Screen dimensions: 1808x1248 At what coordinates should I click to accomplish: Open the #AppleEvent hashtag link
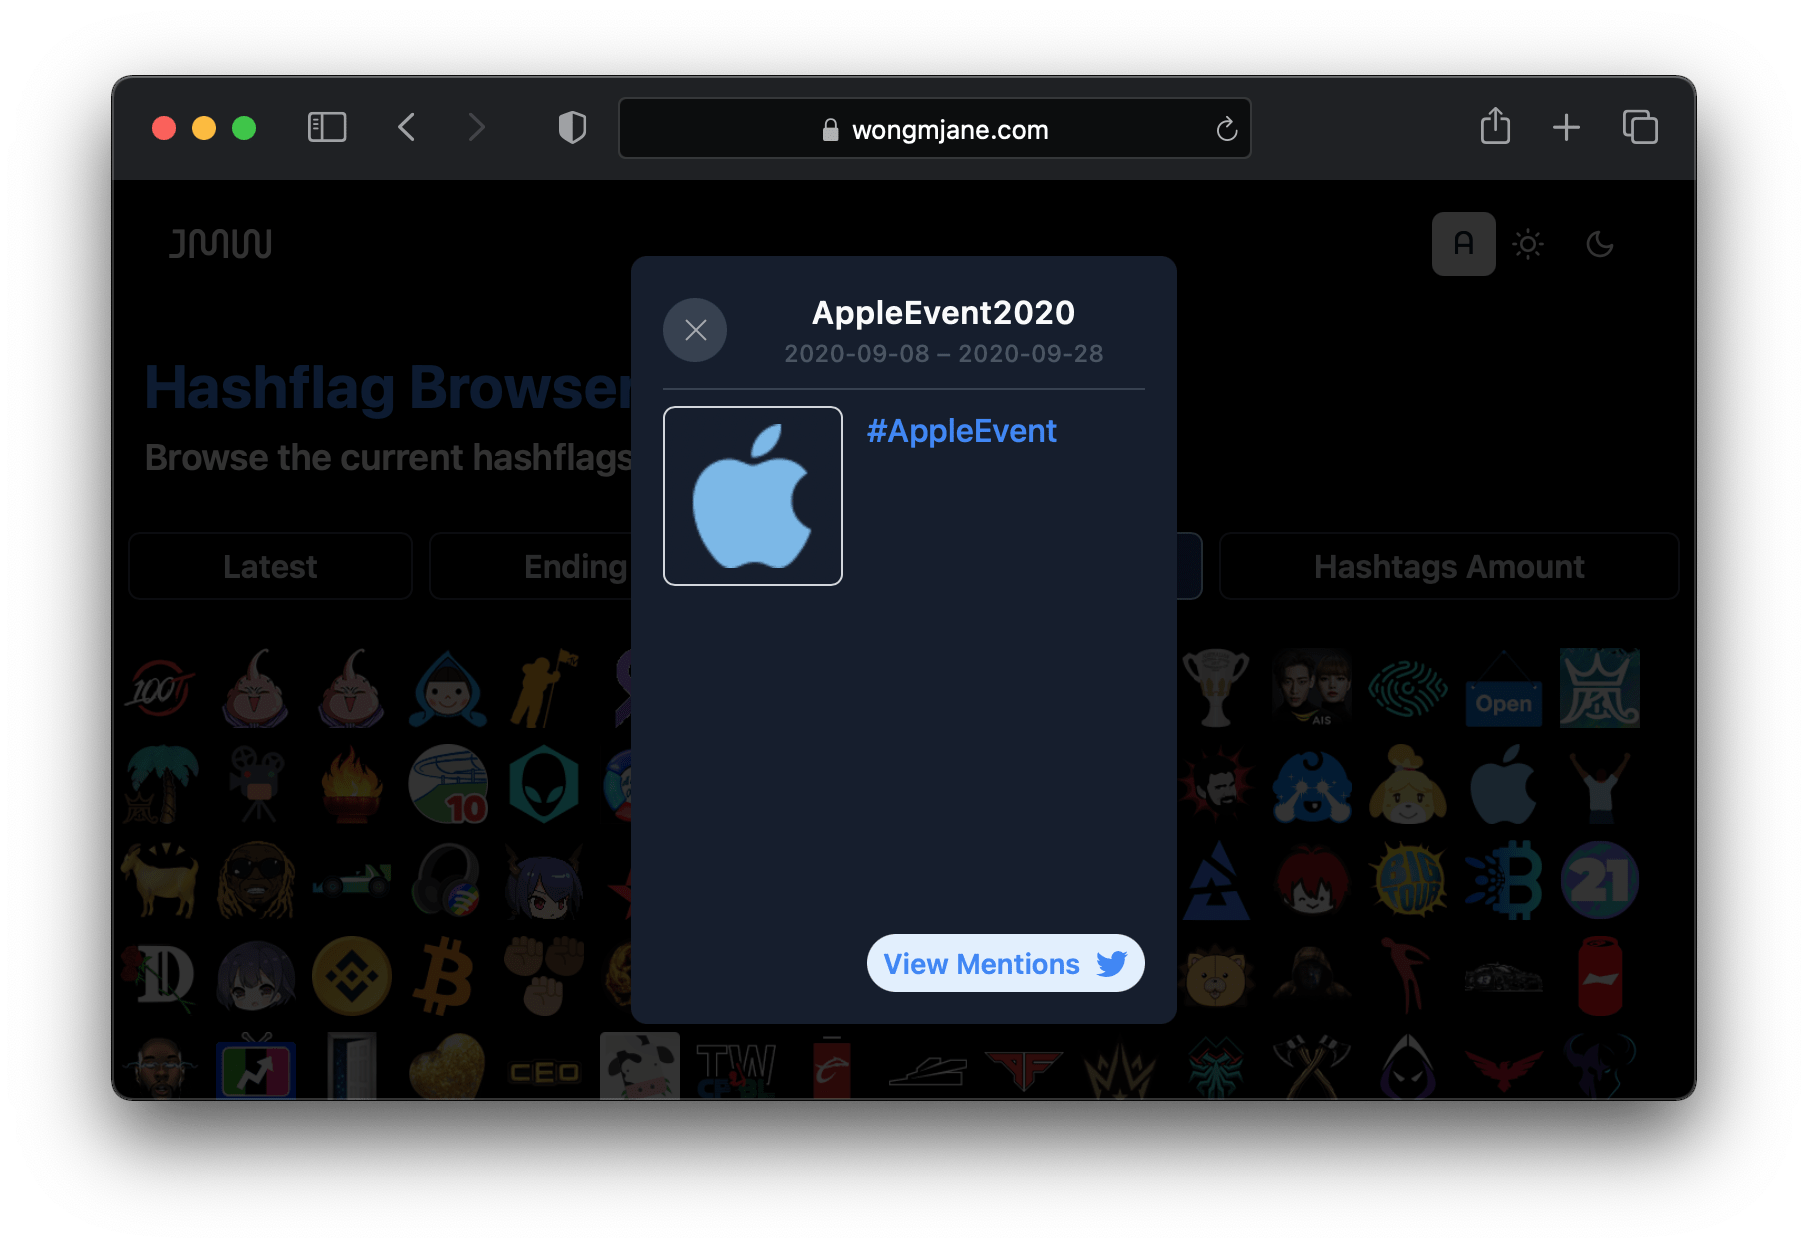[x=961, y=431]
